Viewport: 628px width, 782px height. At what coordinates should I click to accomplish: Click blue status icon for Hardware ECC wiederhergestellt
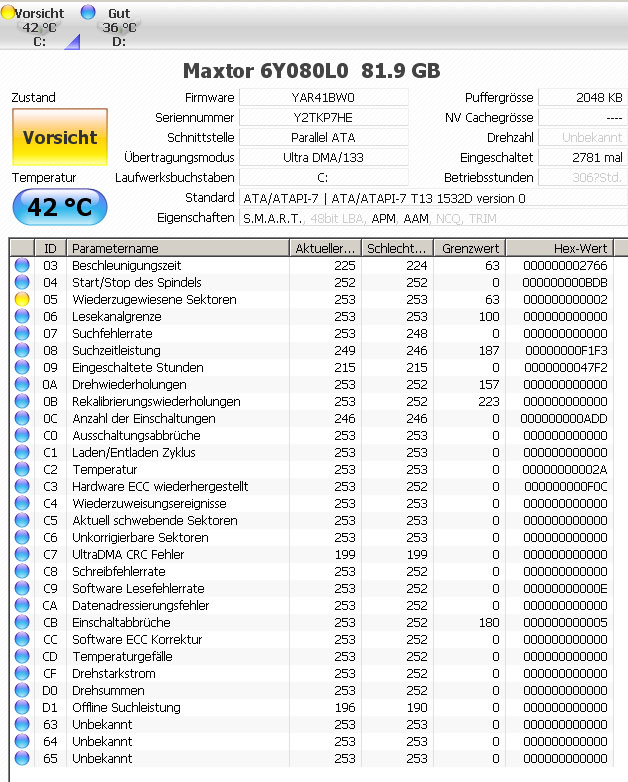[x=22, y=486]
